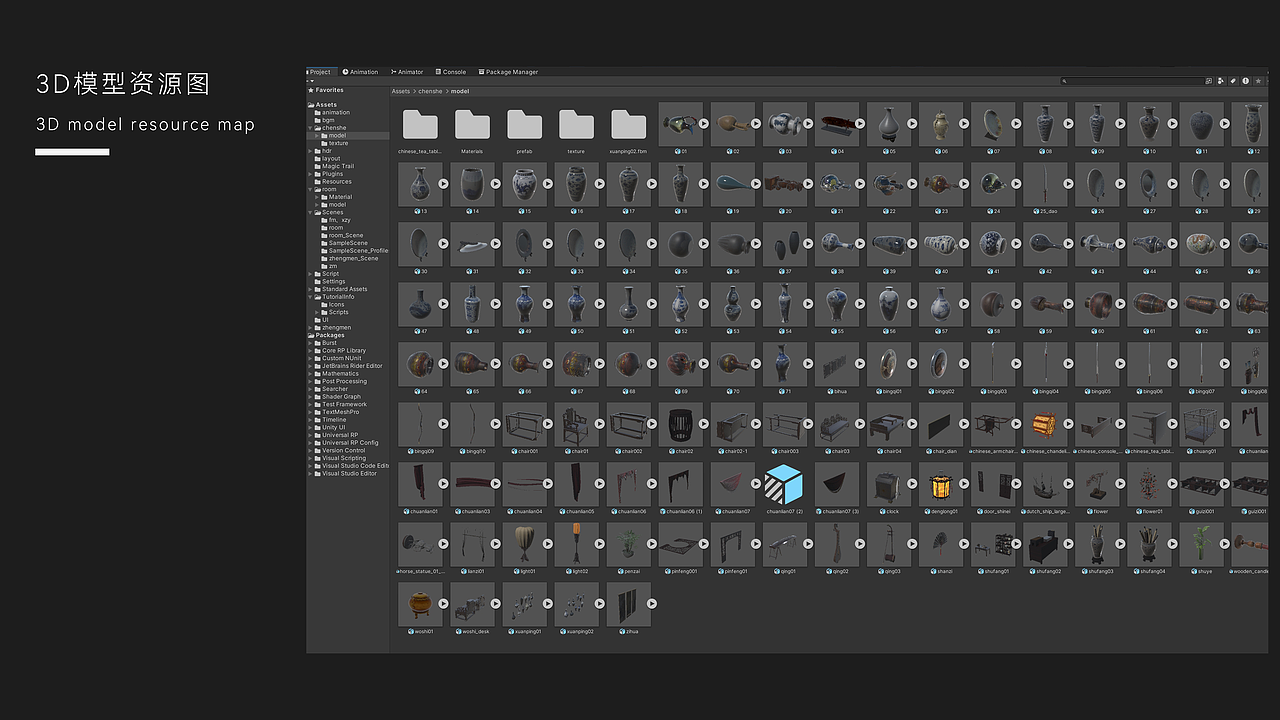Click the Search by Label tag icon
The width and height of the screenshot is (1280, 720).
1233,81
